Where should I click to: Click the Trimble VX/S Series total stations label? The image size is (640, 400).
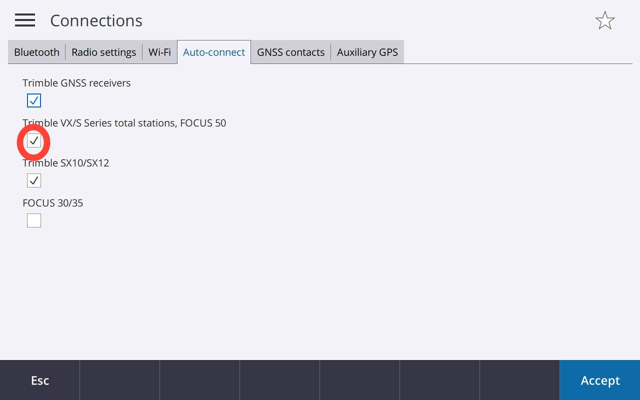pyautogui.click(x=124, y=123)
